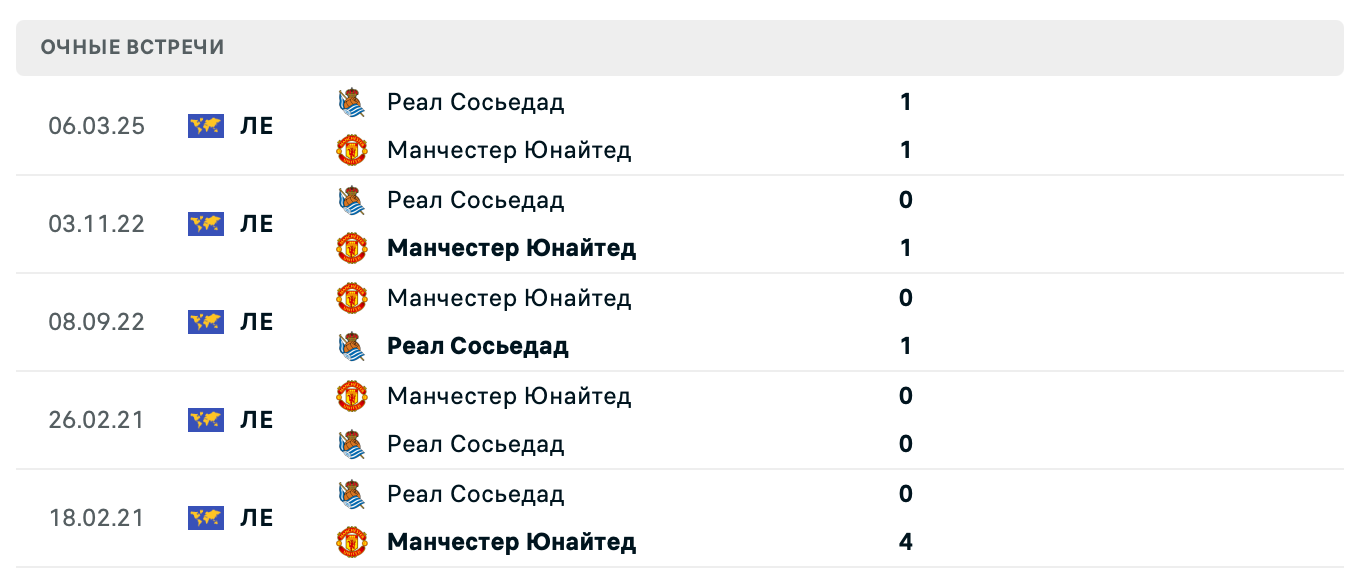Click the Europa League icon for 08.09.22
This screenshot has height=582, width=1360.
(x=206, y=322)
